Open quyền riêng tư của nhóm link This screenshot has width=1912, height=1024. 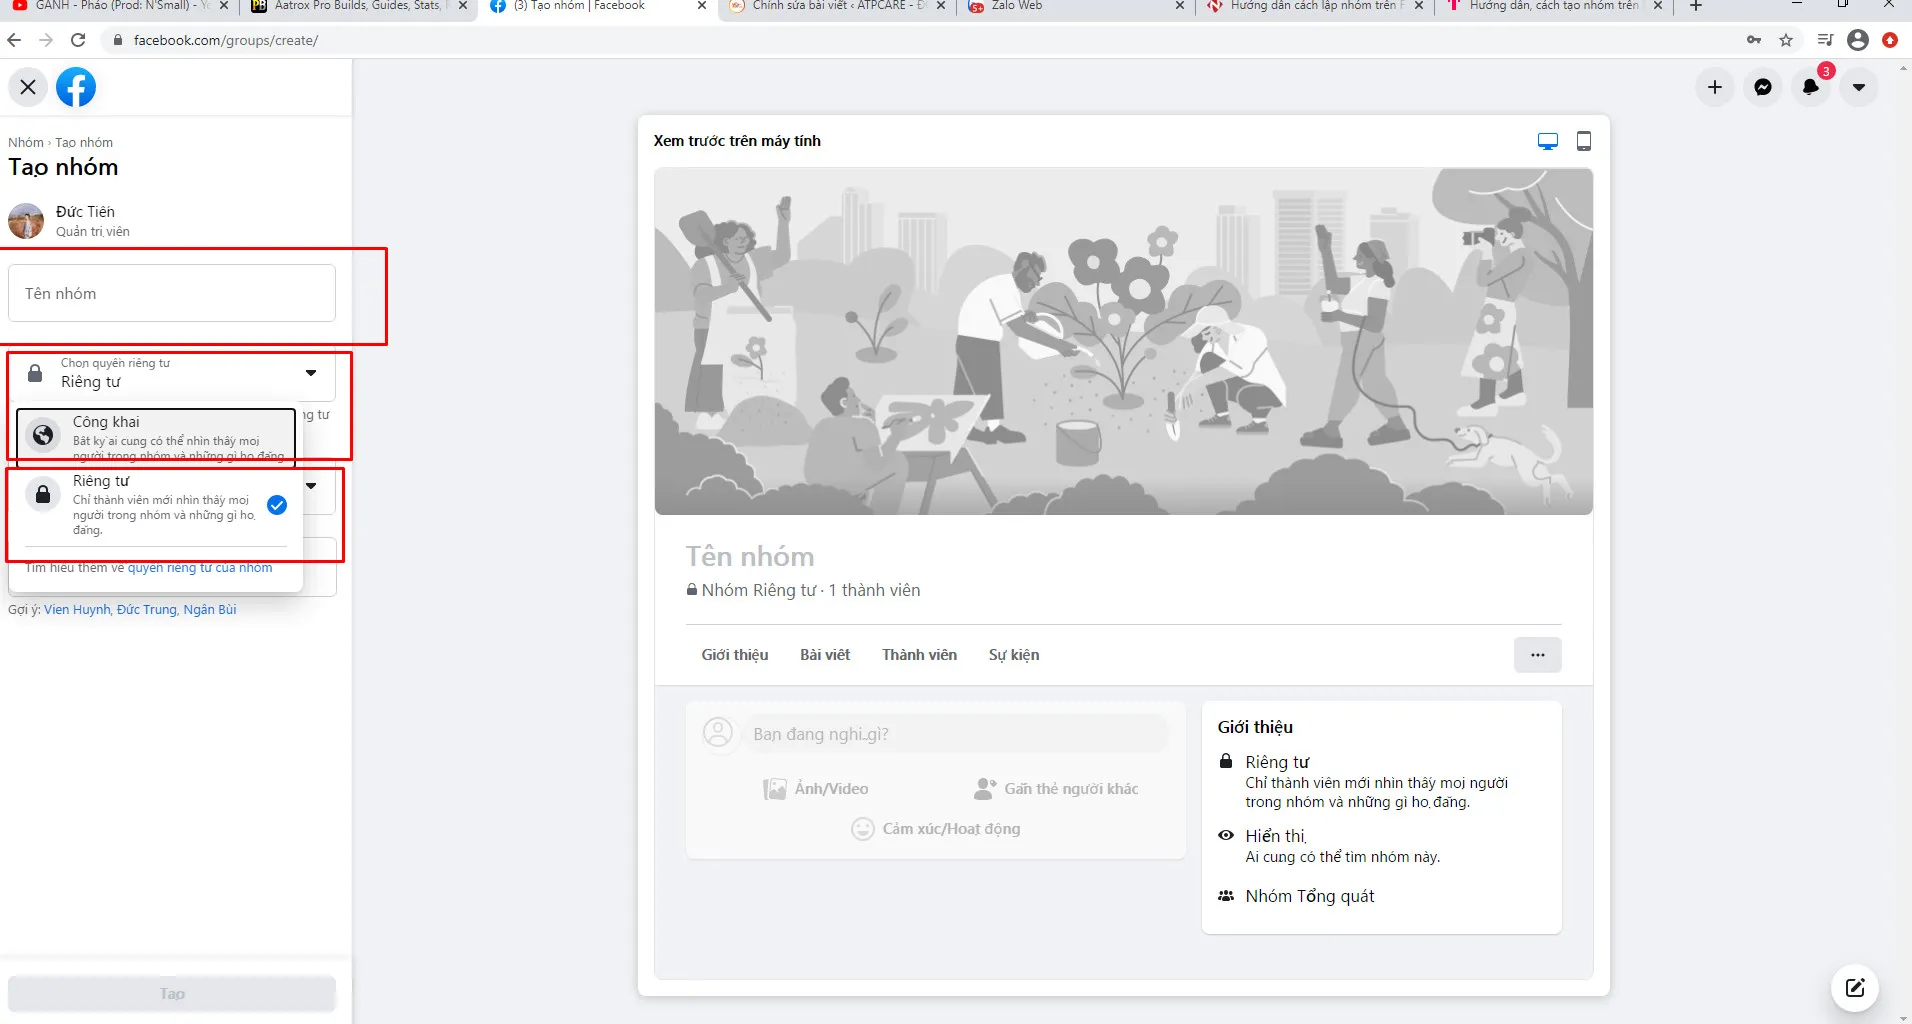201,567
